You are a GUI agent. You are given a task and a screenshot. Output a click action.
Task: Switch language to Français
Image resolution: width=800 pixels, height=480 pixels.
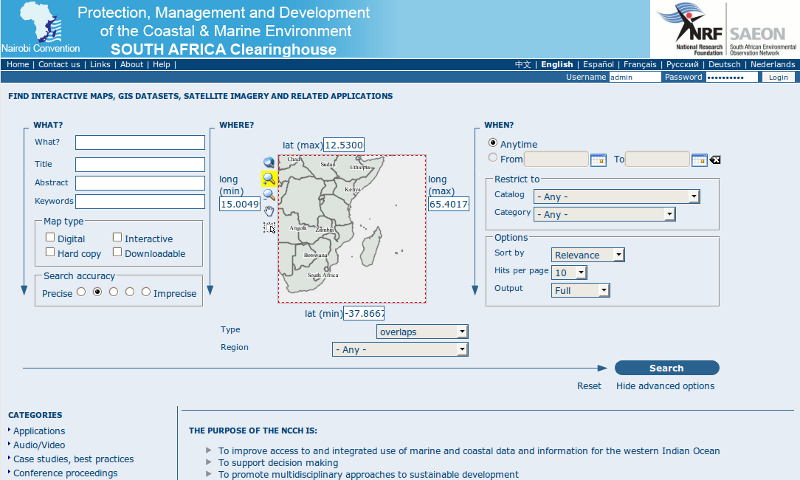pos(640,64)
